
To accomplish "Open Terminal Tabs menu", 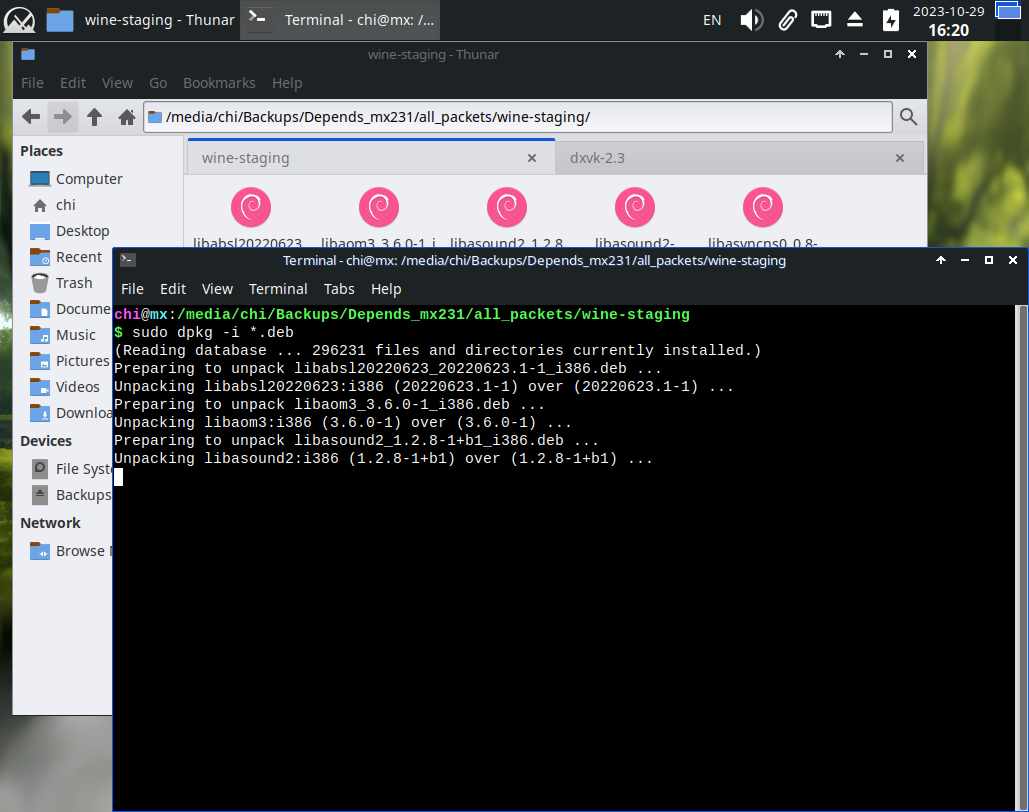I will click(339, 289).
